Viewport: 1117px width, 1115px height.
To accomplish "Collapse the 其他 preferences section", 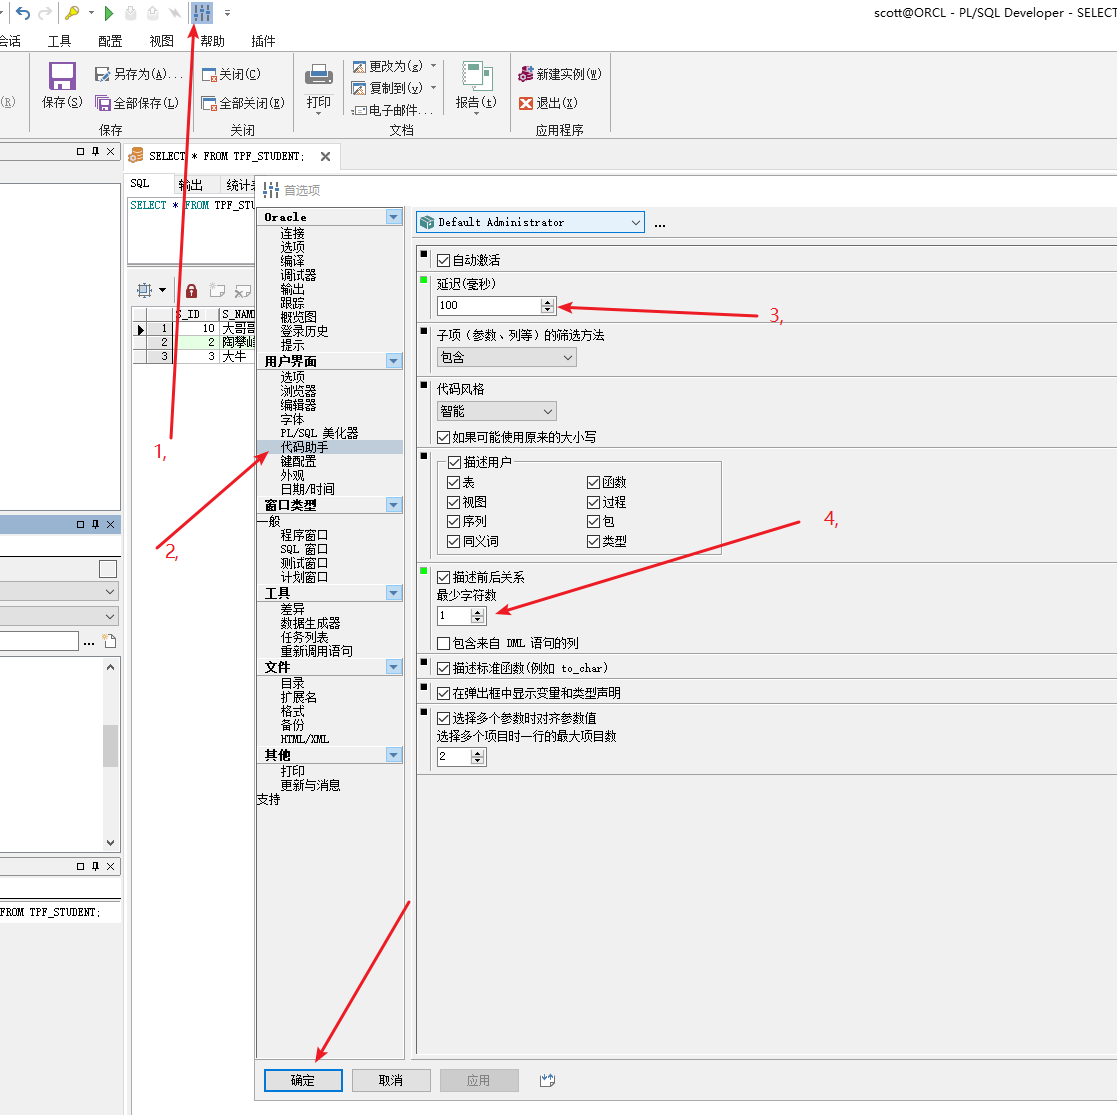I will (393, 754).
